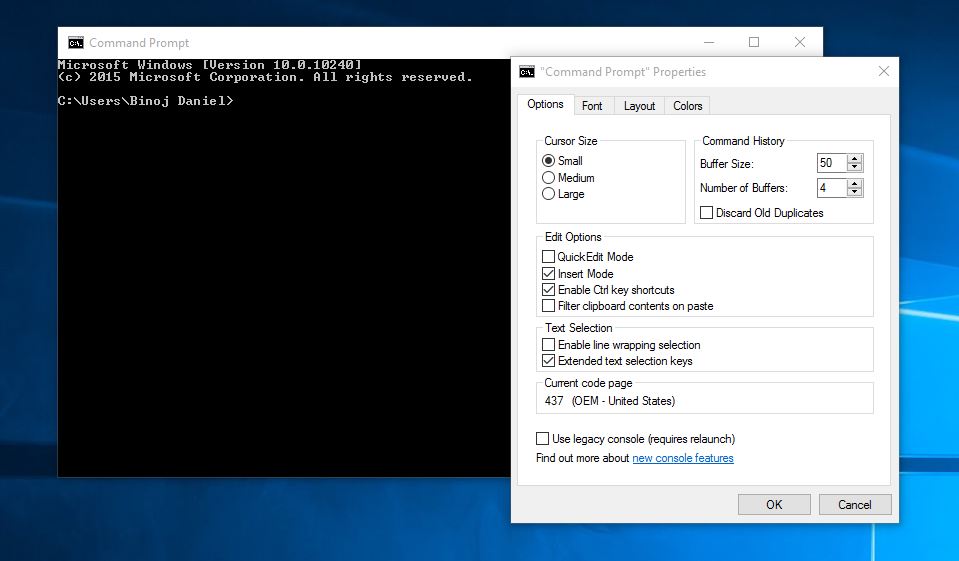
Task: Decrease Buffer Size with down arrow
Action: 855,167
